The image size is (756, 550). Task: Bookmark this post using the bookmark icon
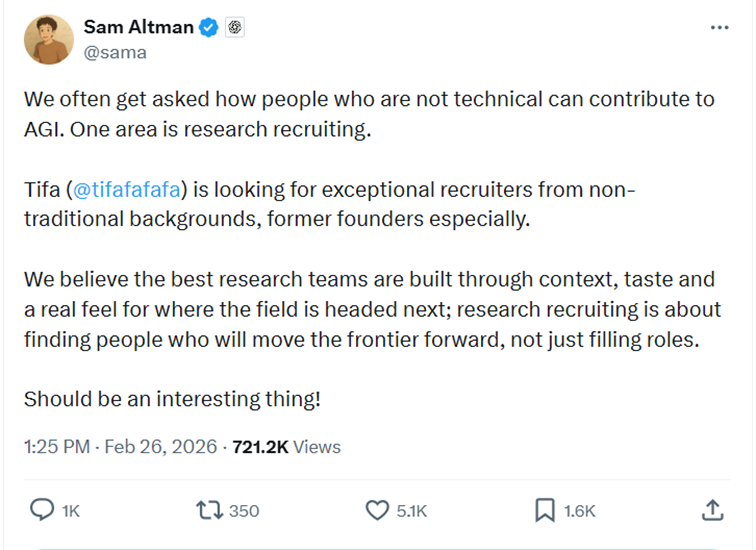544,510
